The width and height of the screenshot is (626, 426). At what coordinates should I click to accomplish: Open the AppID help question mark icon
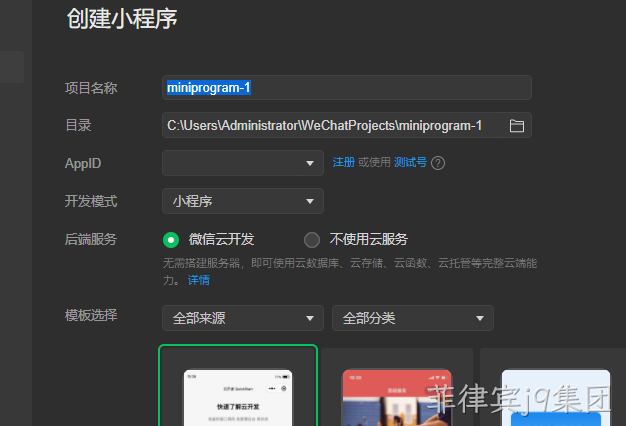[438, 163]
